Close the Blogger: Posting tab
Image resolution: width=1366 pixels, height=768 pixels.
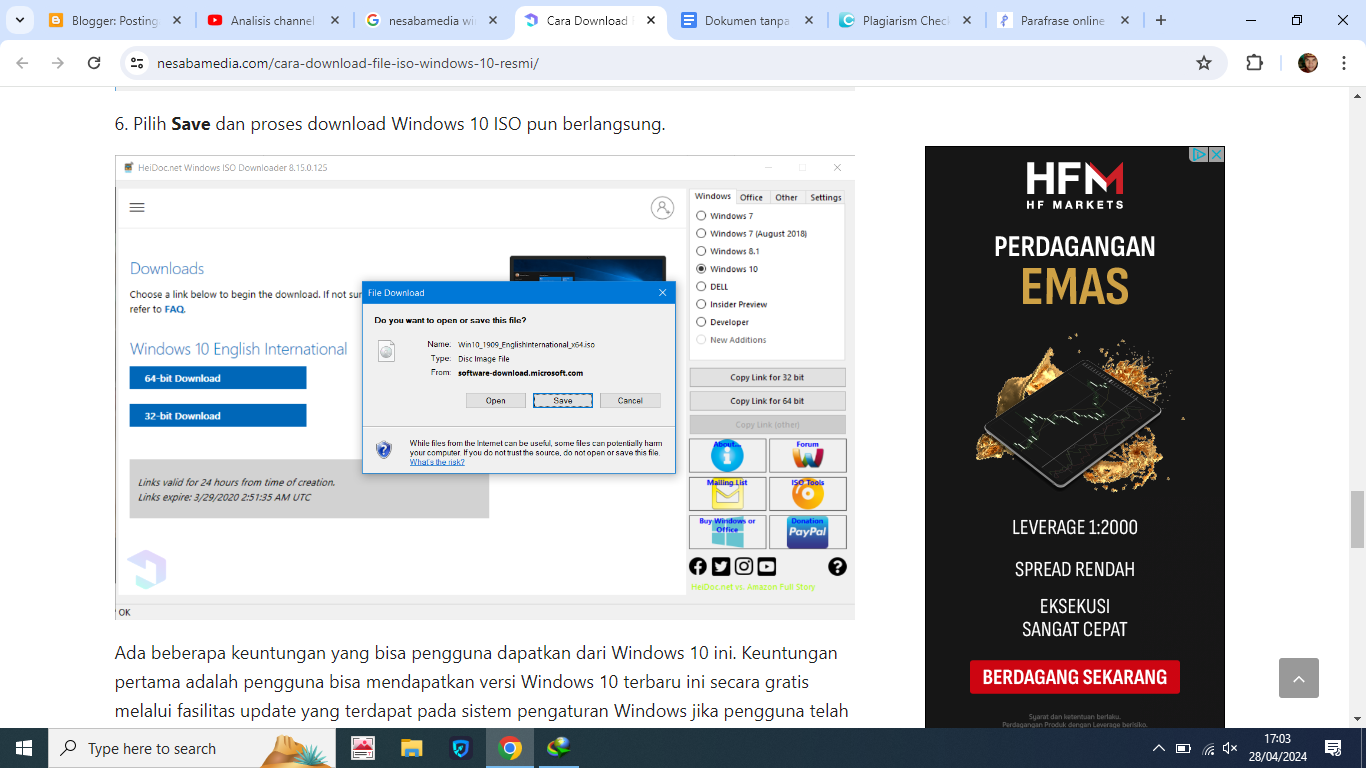click(x=177, y=20)
